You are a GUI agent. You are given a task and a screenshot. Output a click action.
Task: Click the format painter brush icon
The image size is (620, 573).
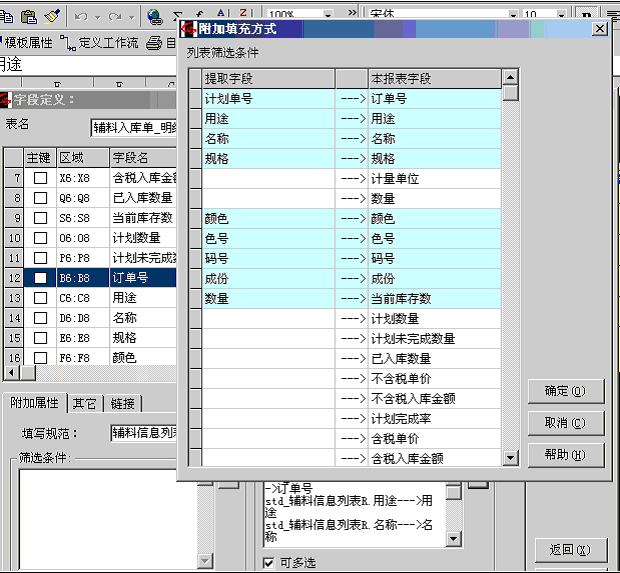(52, 16)
